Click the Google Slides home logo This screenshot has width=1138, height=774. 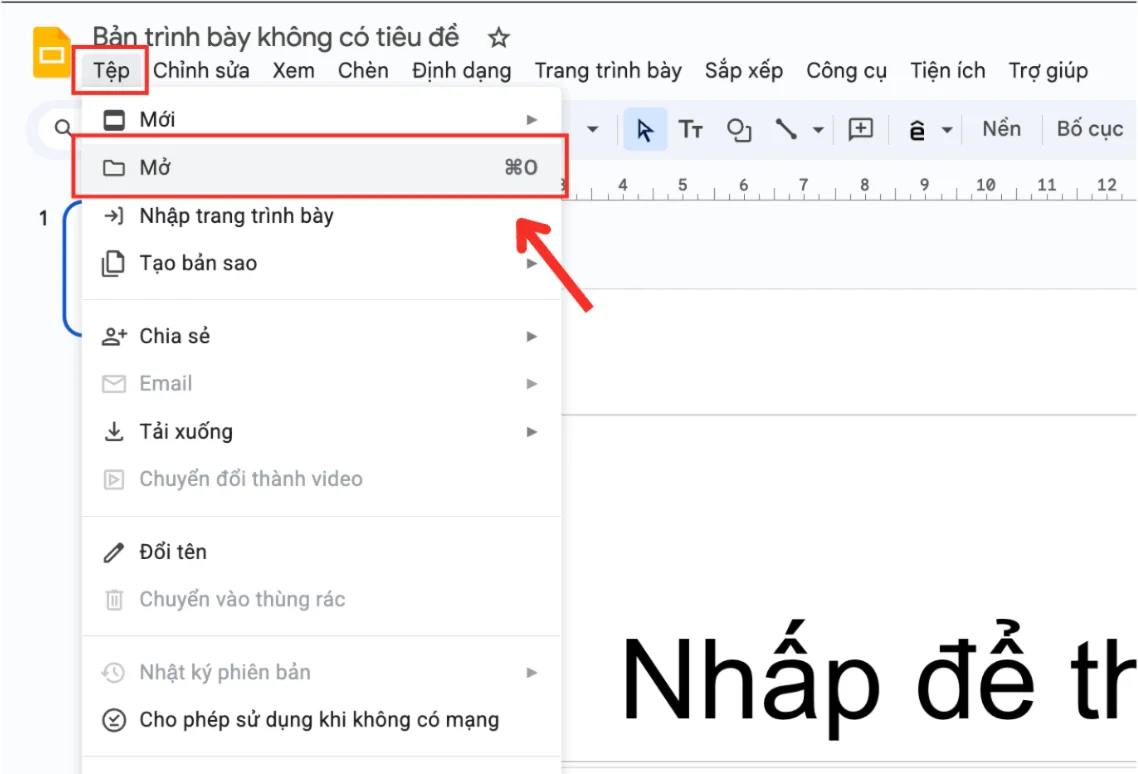click(51, 52)
